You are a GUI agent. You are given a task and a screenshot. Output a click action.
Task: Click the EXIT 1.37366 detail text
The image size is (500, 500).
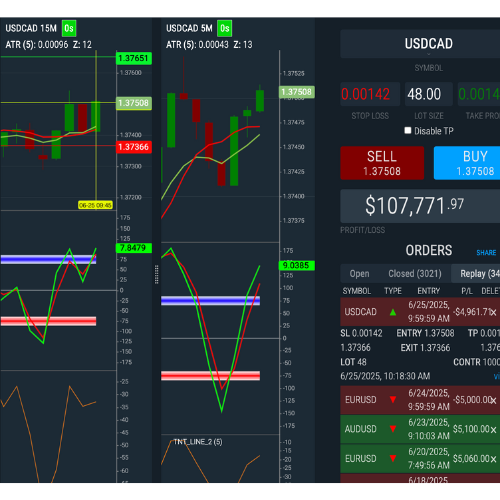[425, 348]
